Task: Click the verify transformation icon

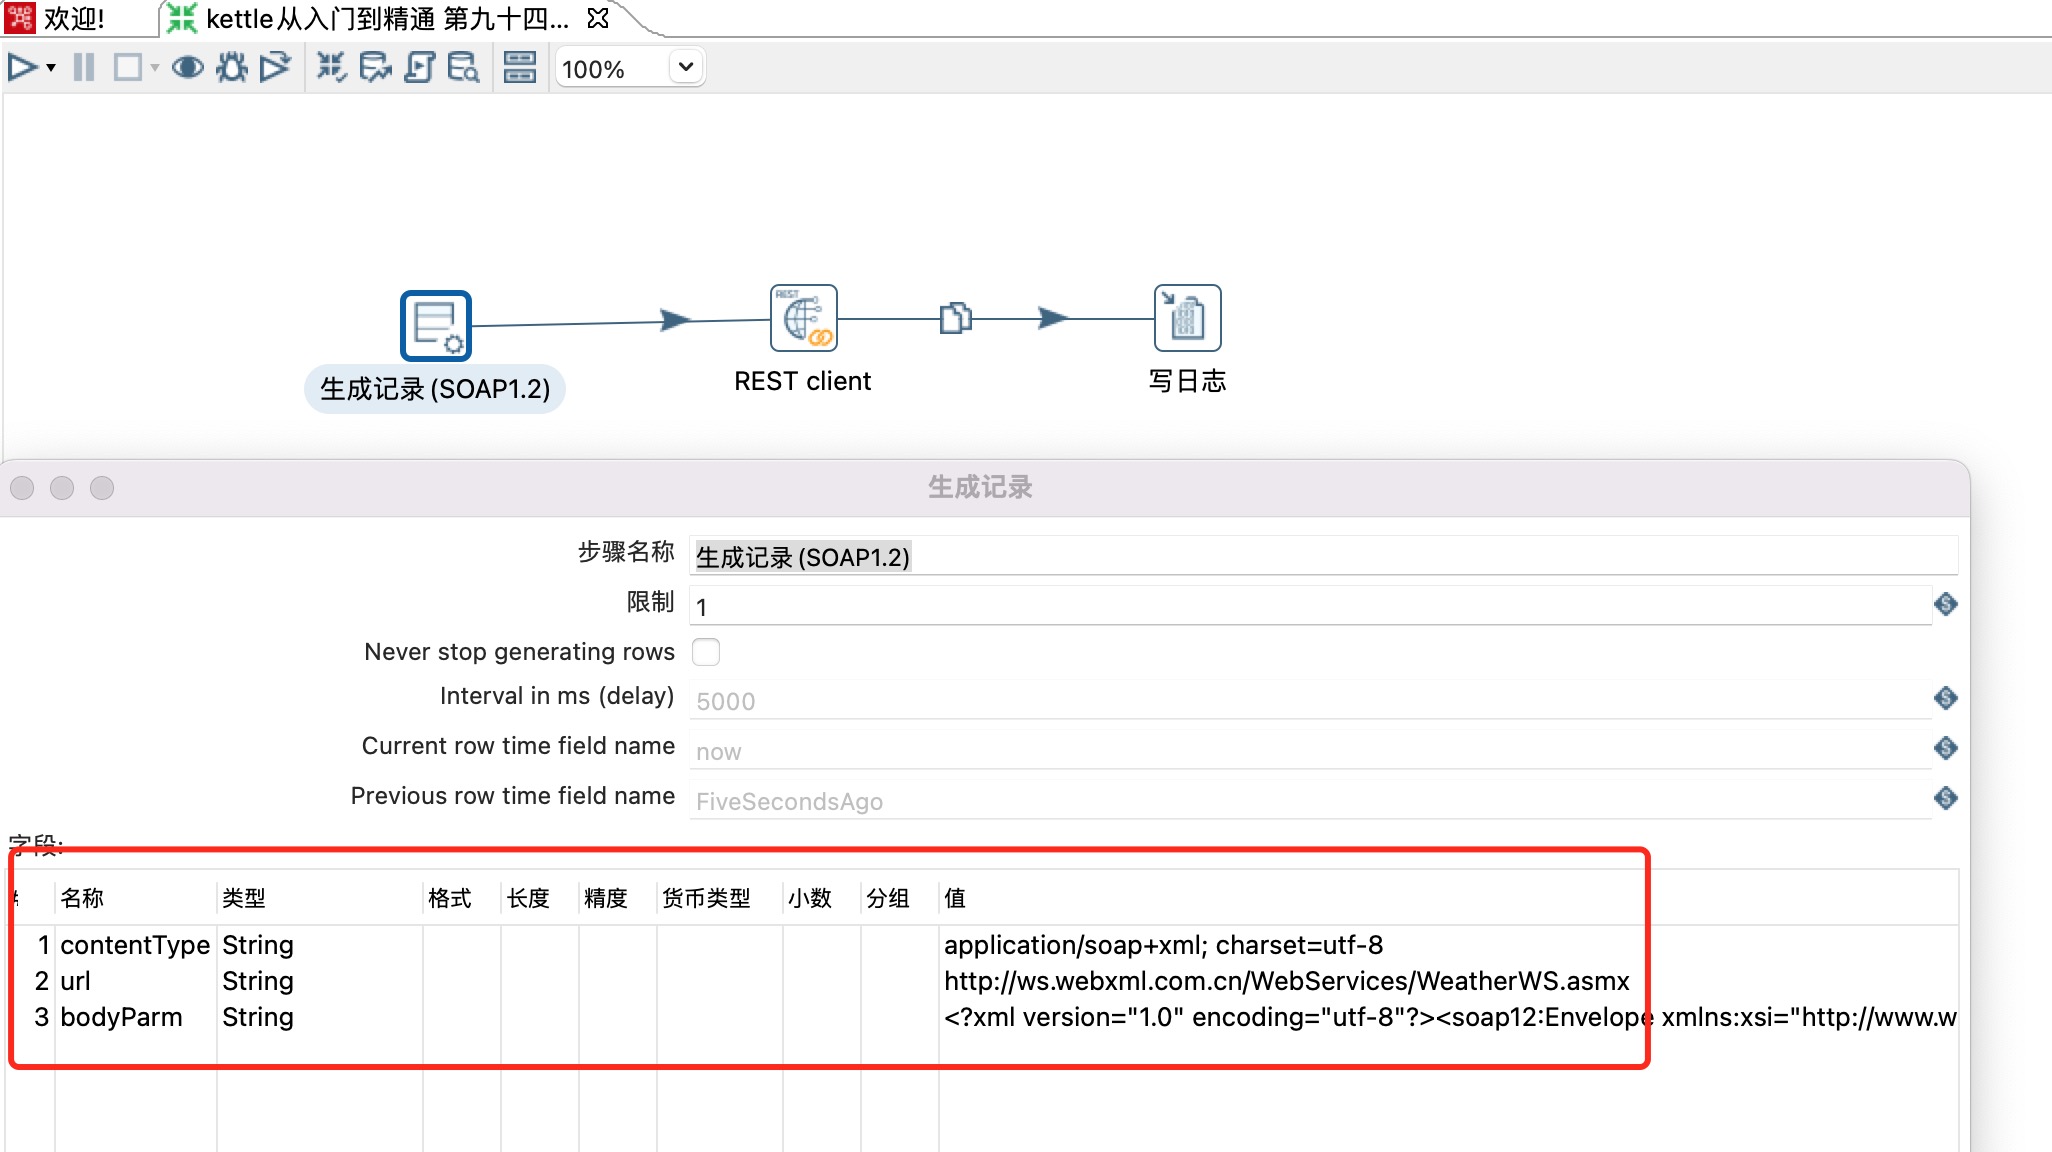Action: point(331,68)
